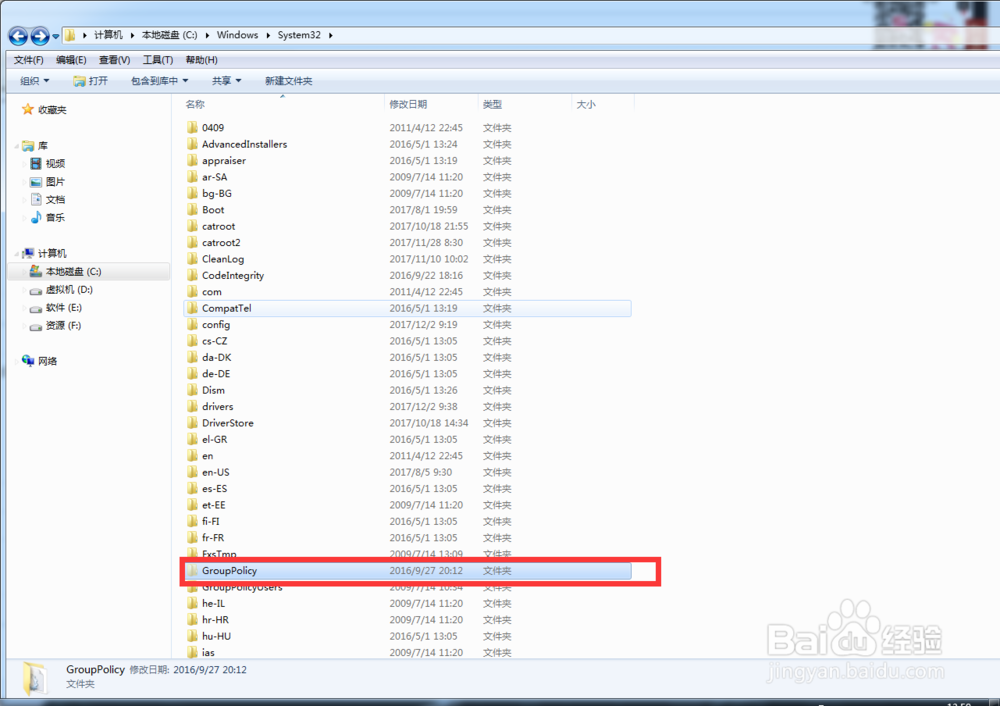1000x706 pixels.
Task: Expand the 网络 tree node arrow
Action: pyautogui.click(x=17, y=362)
